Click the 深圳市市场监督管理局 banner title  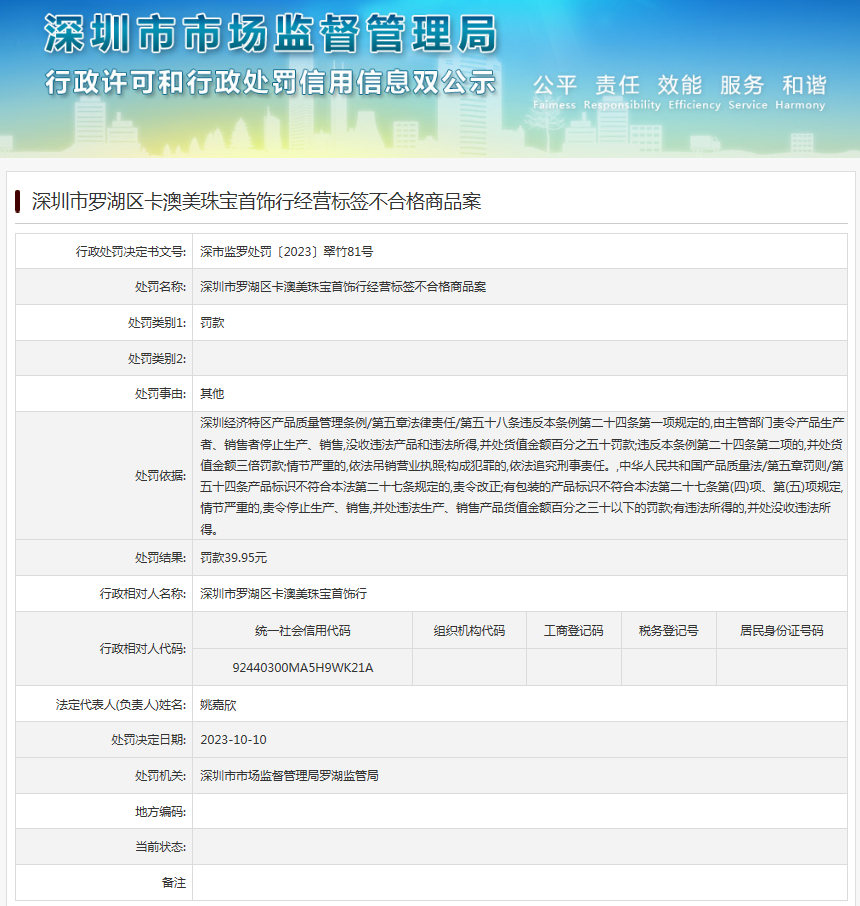[270, 35]
